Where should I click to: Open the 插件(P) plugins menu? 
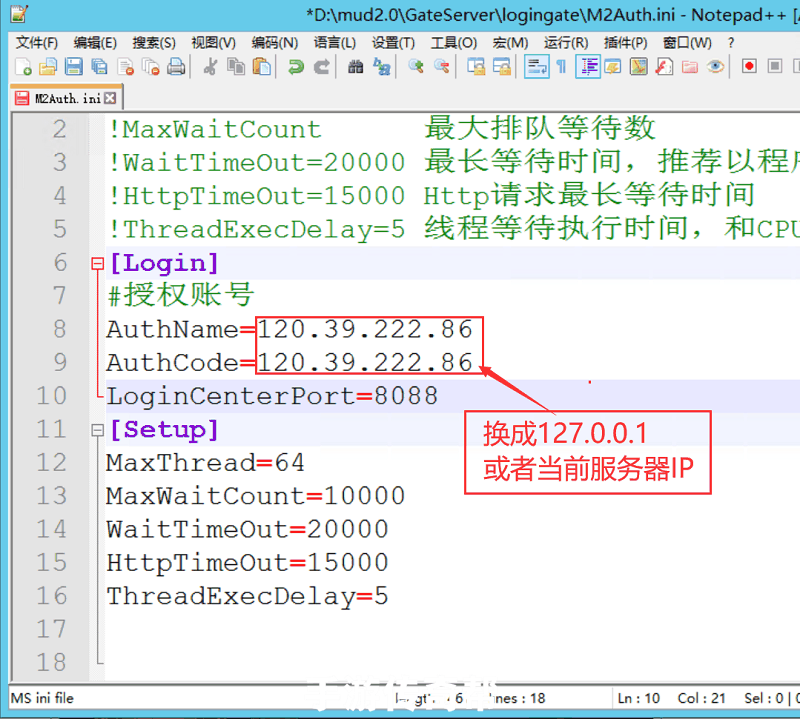tap(625, 43)
